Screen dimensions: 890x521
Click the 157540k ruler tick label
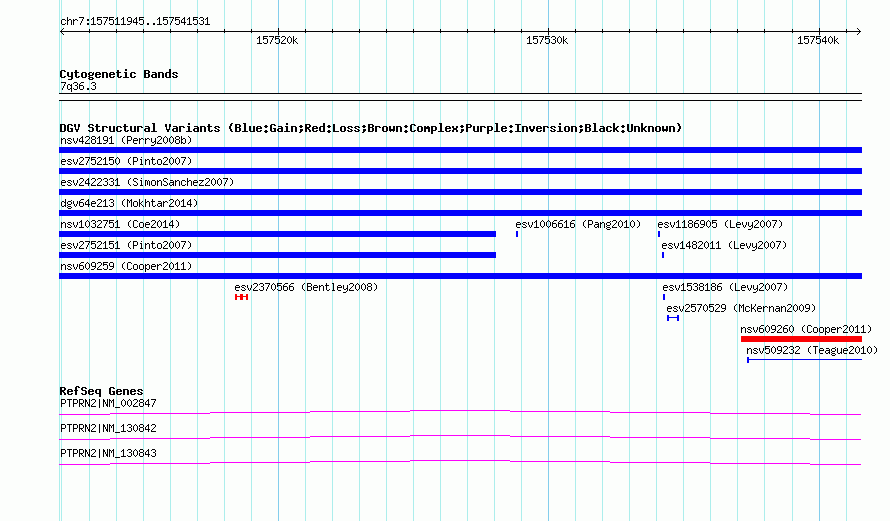coord(817,40)
